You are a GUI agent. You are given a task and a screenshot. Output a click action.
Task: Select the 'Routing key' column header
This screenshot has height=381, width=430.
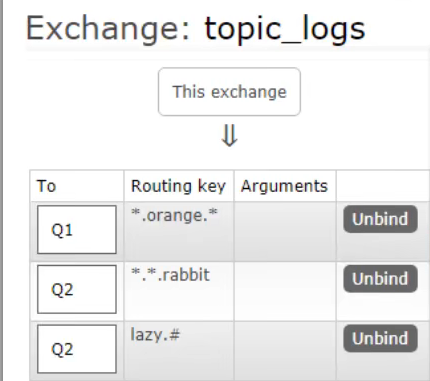[x=179, y=186]
